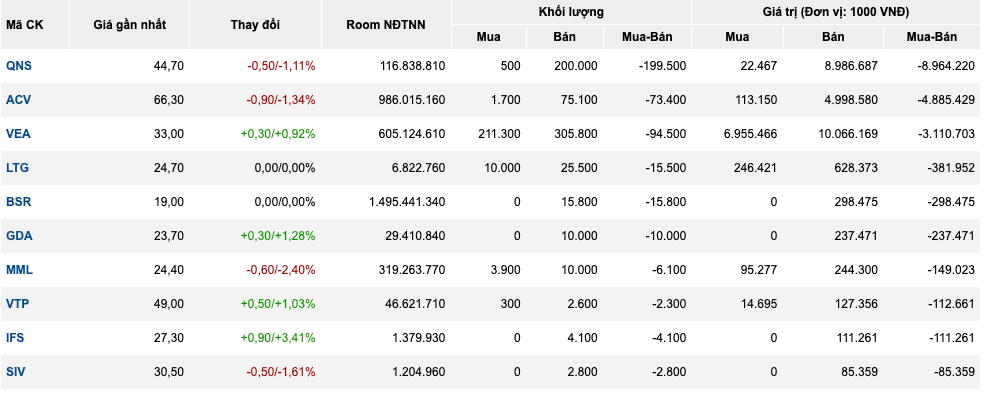Open the MML stock ticker link

click(19, 269)
